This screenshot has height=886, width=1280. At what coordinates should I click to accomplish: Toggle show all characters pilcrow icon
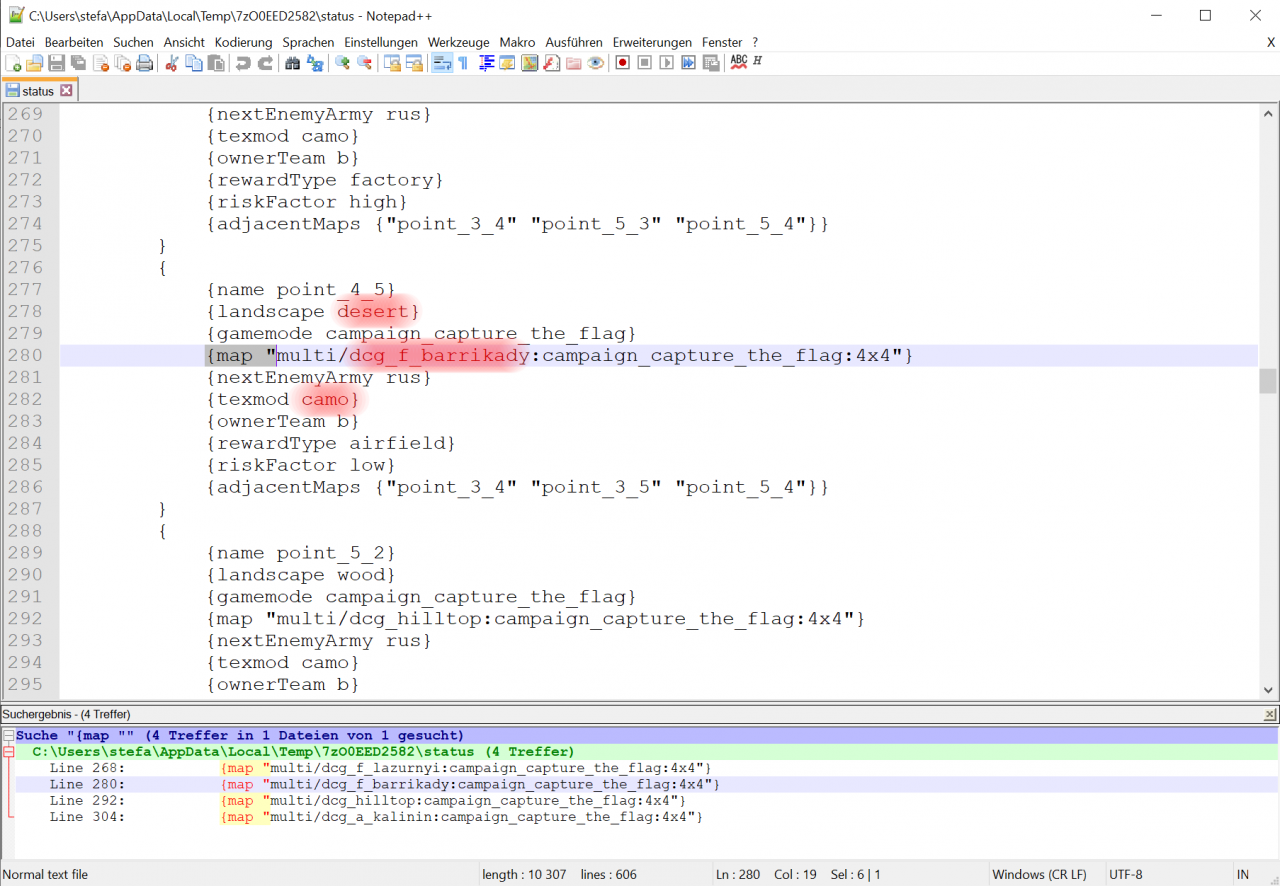pyautogui.click(x=463, y=63)
